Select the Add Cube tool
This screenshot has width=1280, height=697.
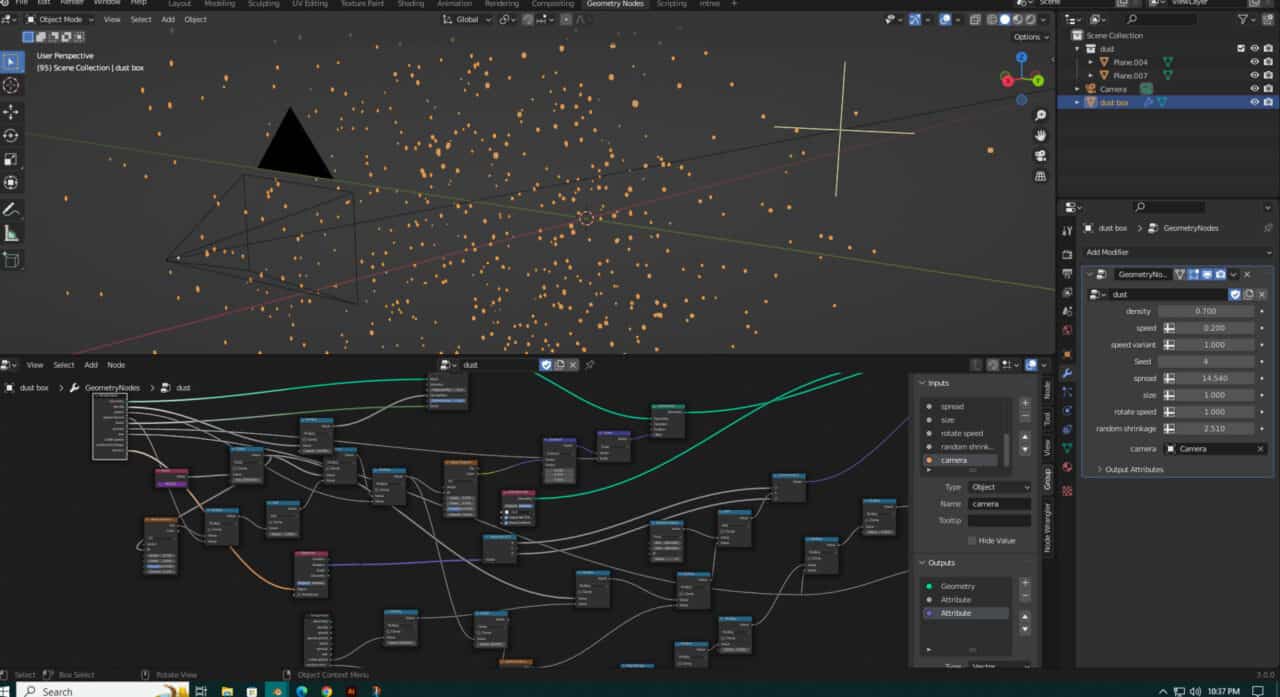12,261
